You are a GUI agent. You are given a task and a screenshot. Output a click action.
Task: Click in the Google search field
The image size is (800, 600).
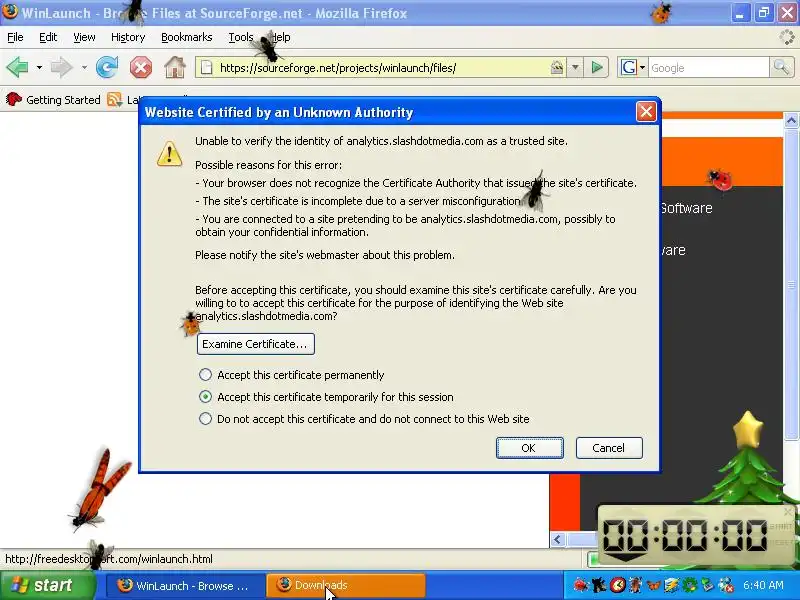tap(708, 67)
